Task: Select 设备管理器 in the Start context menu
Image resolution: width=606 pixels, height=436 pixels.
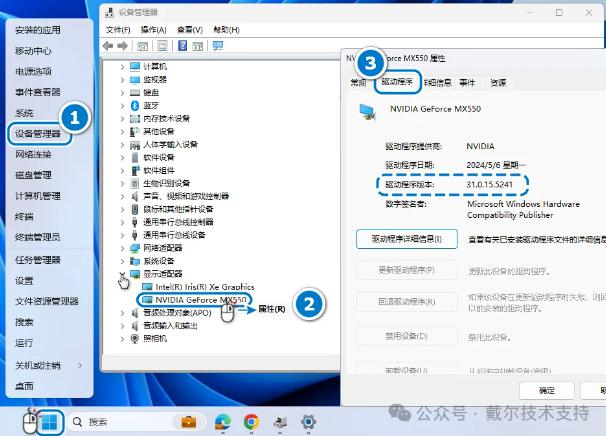Action: (x=38, y=133)
